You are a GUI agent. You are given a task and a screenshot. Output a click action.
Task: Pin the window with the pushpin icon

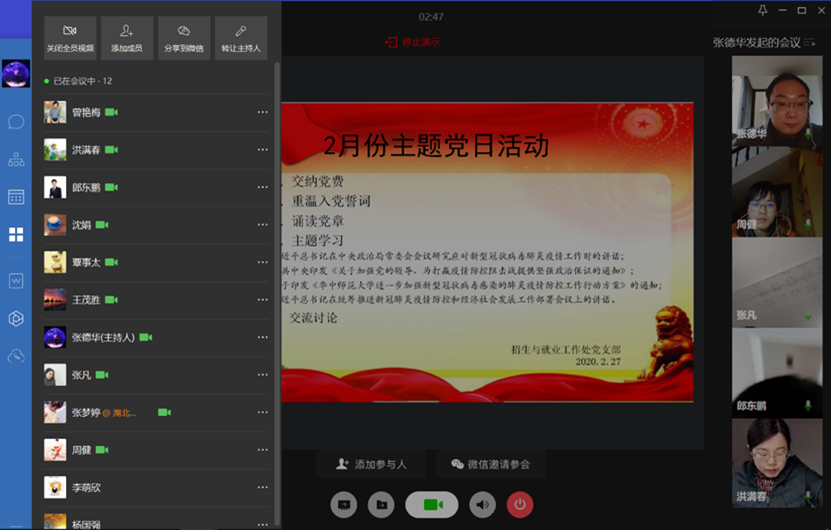coord(763,11)
